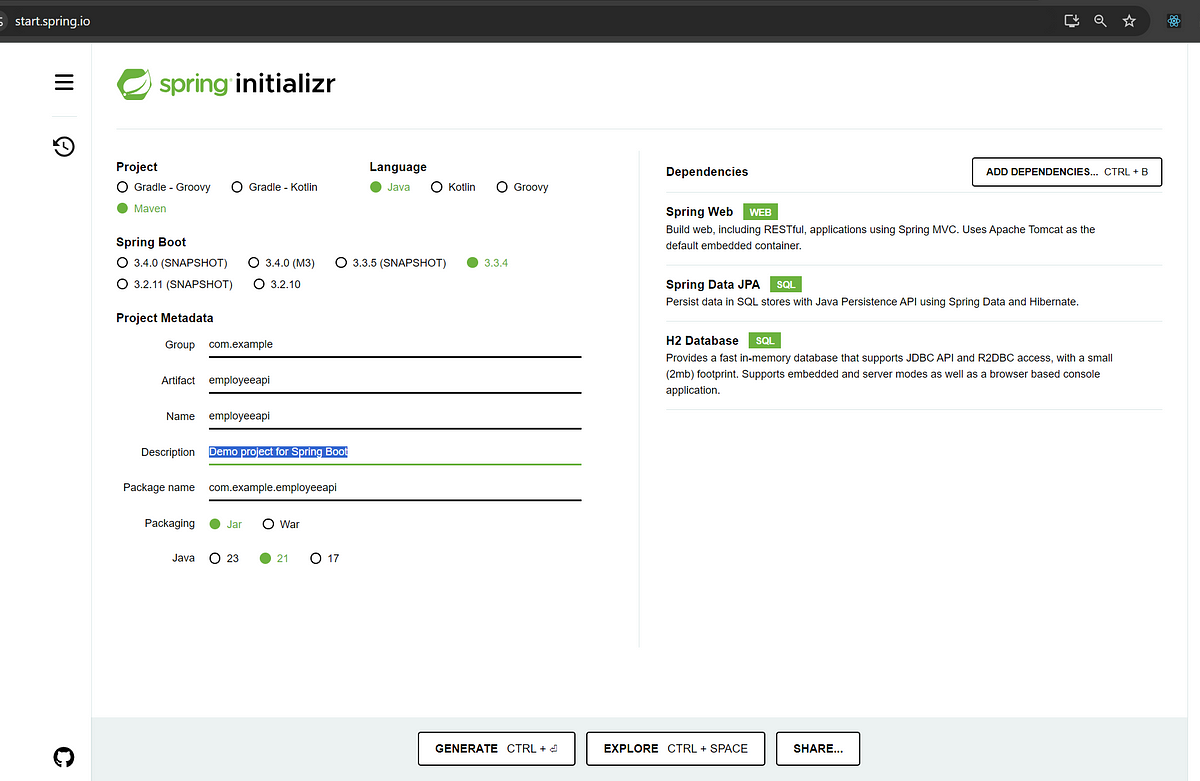Select Java version 21
1200x781 pixels.
pyautogui.click(x=274, y=558)
